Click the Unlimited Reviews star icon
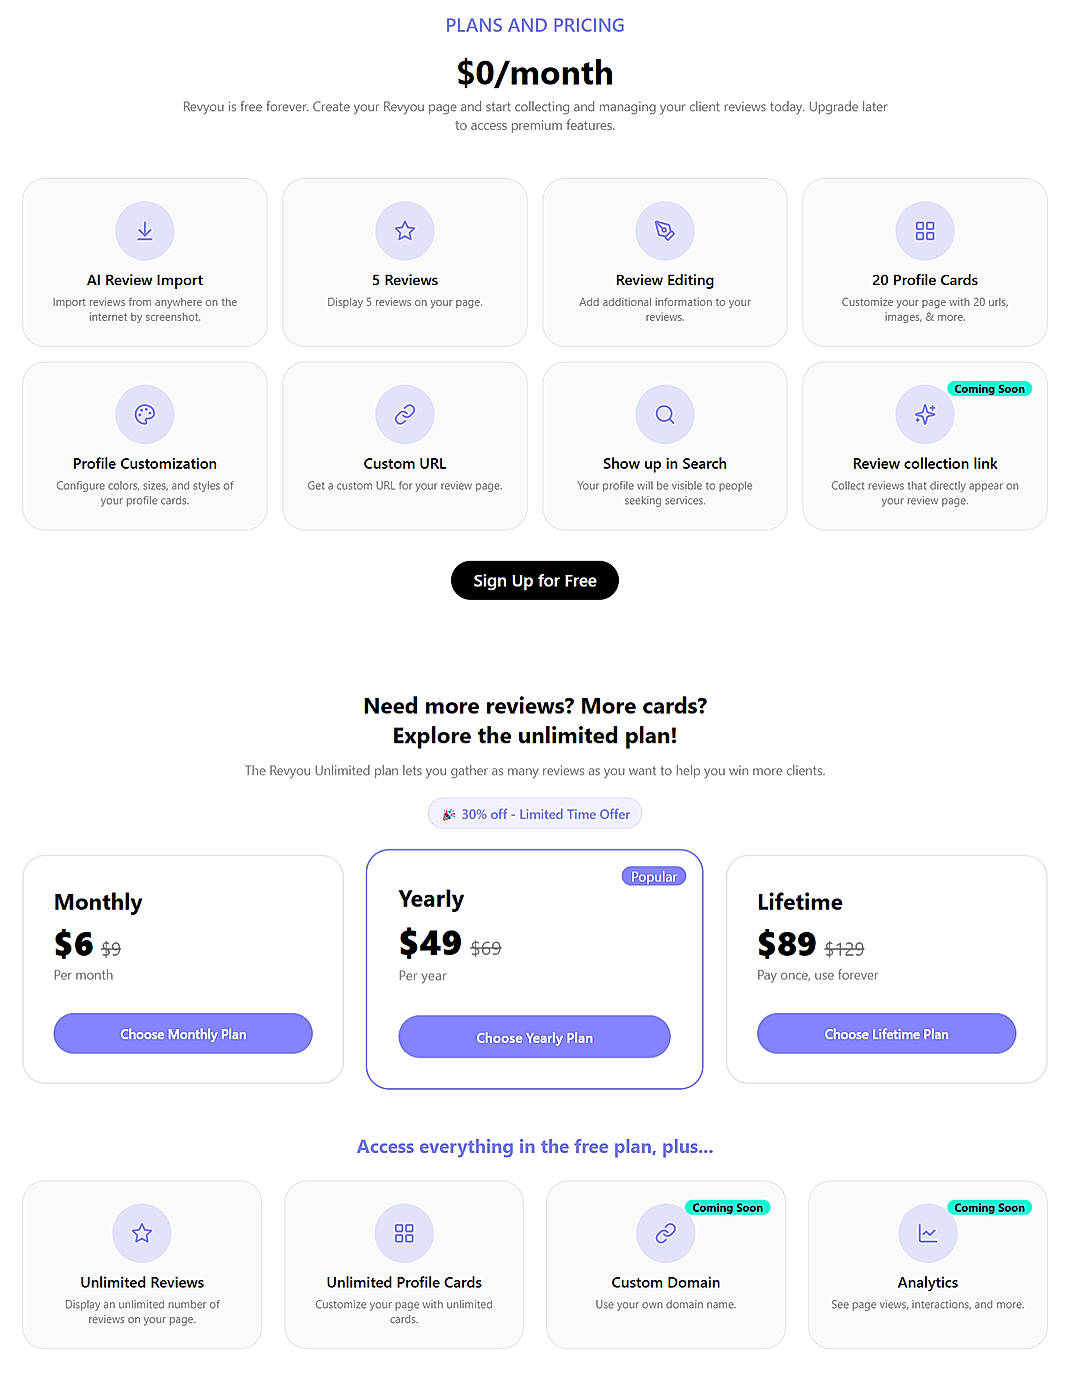 (142, 1233)
